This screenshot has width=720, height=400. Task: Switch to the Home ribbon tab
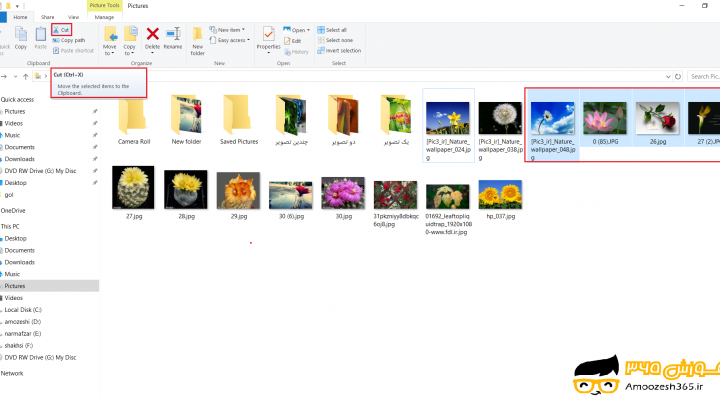coord(20,17)
